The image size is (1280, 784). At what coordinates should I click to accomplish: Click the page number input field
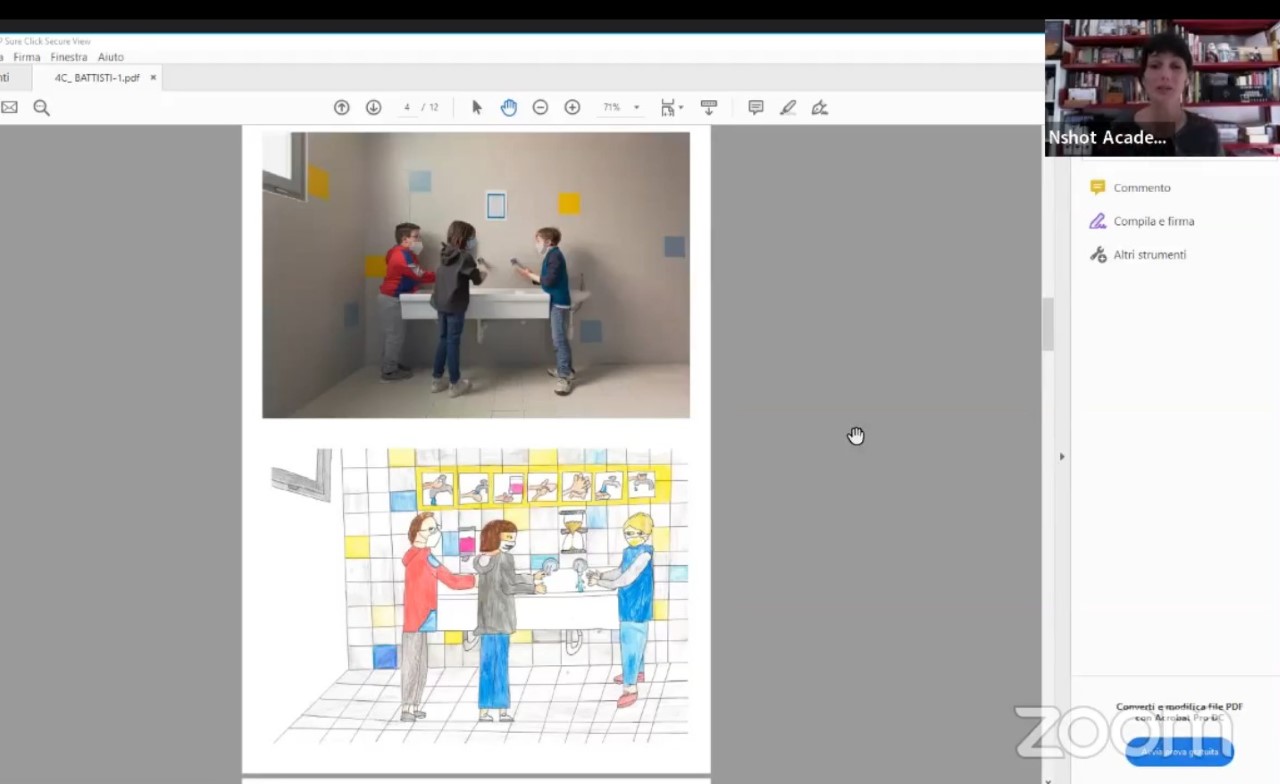pyautogui.click(x=407, y=107)
